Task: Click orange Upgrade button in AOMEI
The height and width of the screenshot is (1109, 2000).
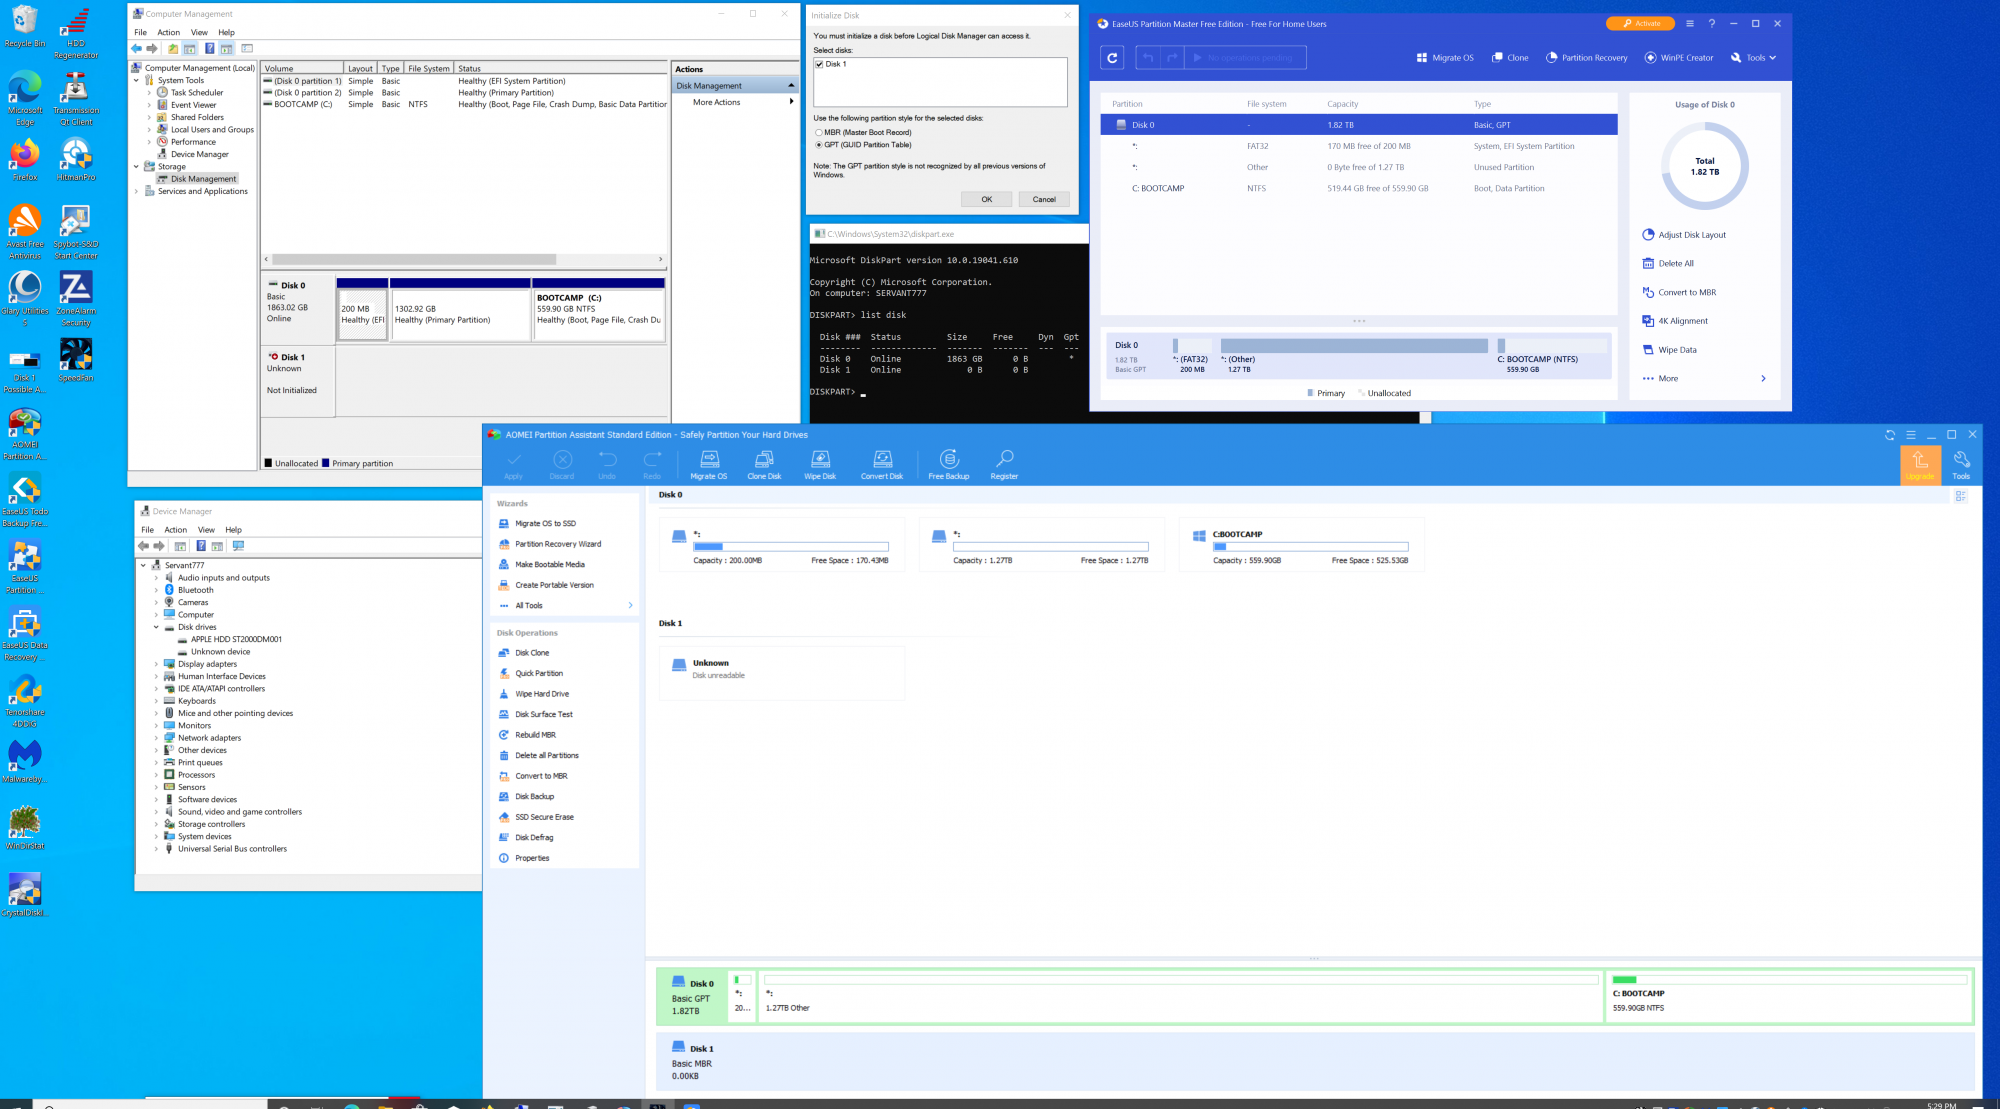Action: point(1920,465)
